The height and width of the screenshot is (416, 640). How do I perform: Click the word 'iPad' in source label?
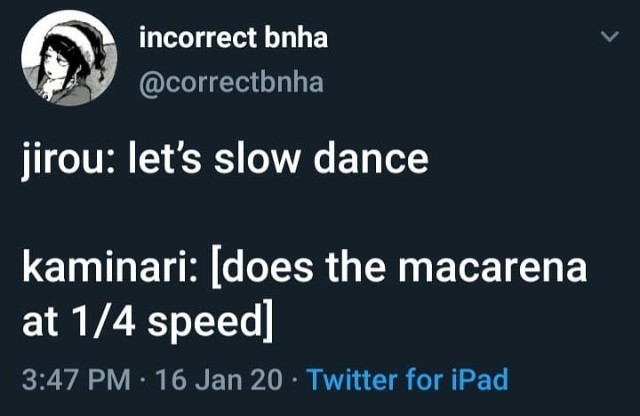[479, 380]
